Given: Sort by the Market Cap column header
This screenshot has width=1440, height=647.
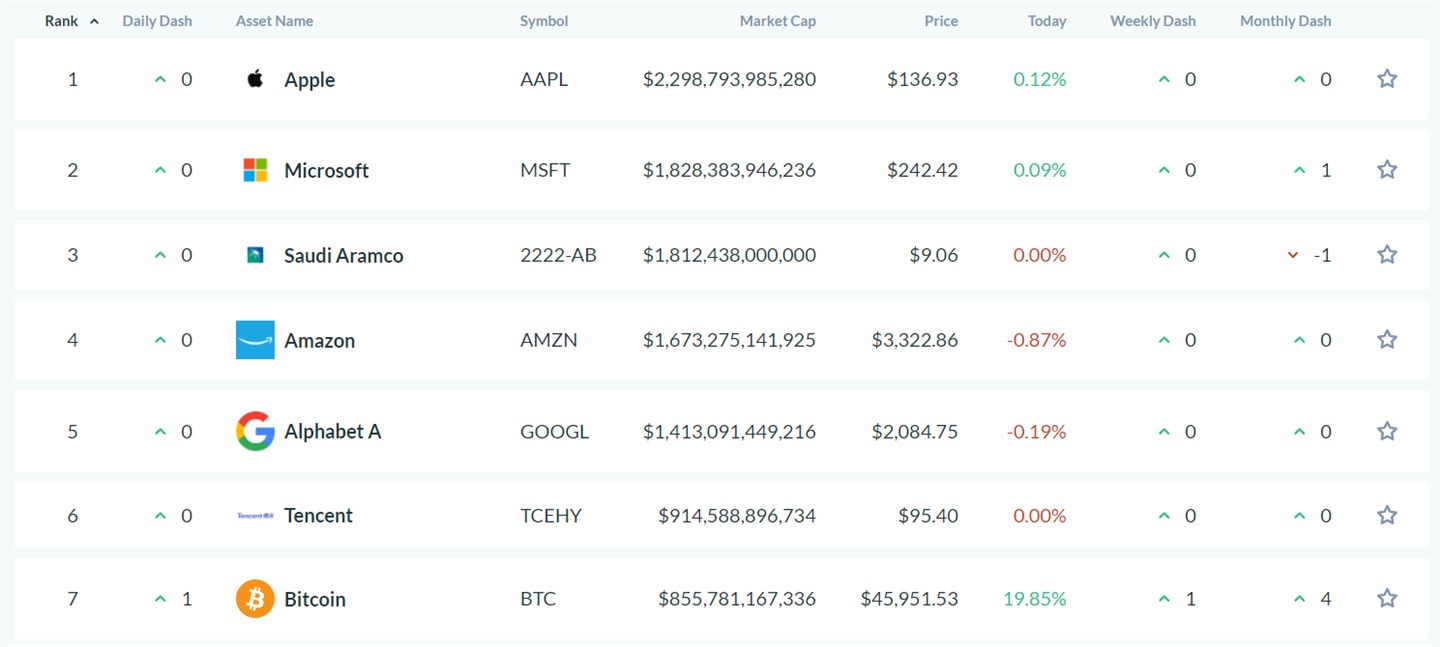Looking at the screenshot, I should tap(777, 21).
